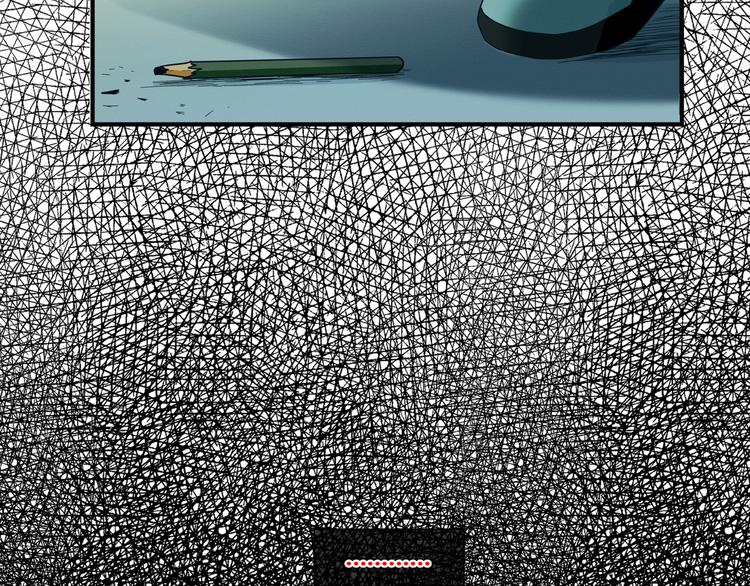This screenshot has width=750, height=586.
Task: Click the green pencil in the comic panel
Action: pyautogui.click(x=279, y=68)
